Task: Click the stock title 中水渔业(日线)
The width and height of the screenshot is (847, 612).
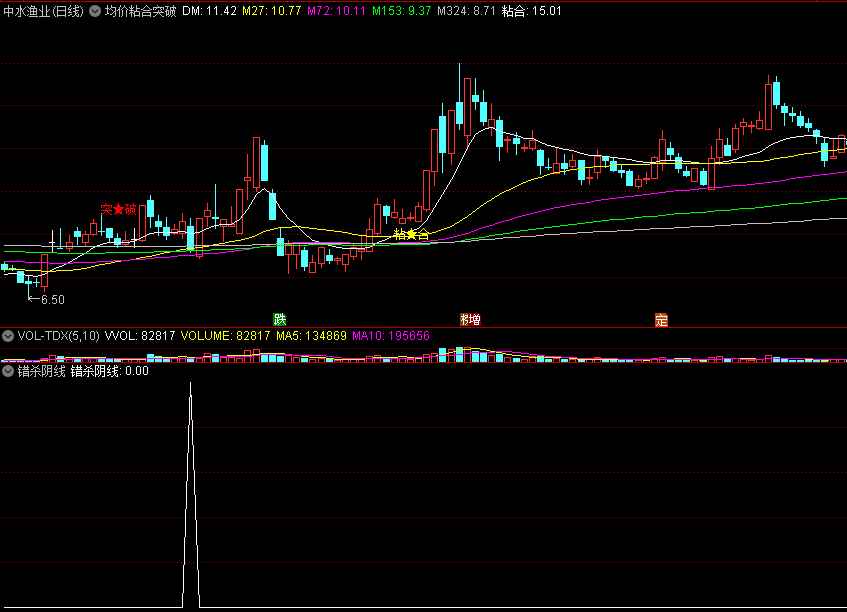Action: 43,11
